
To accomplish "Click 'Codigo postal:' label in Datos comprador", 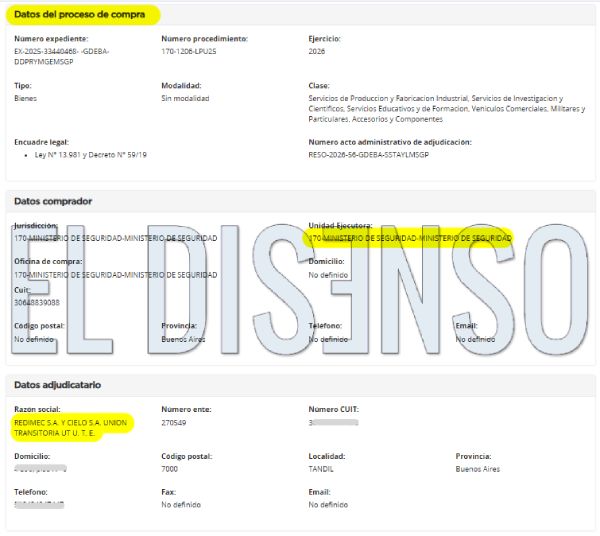I will point(39,326).
